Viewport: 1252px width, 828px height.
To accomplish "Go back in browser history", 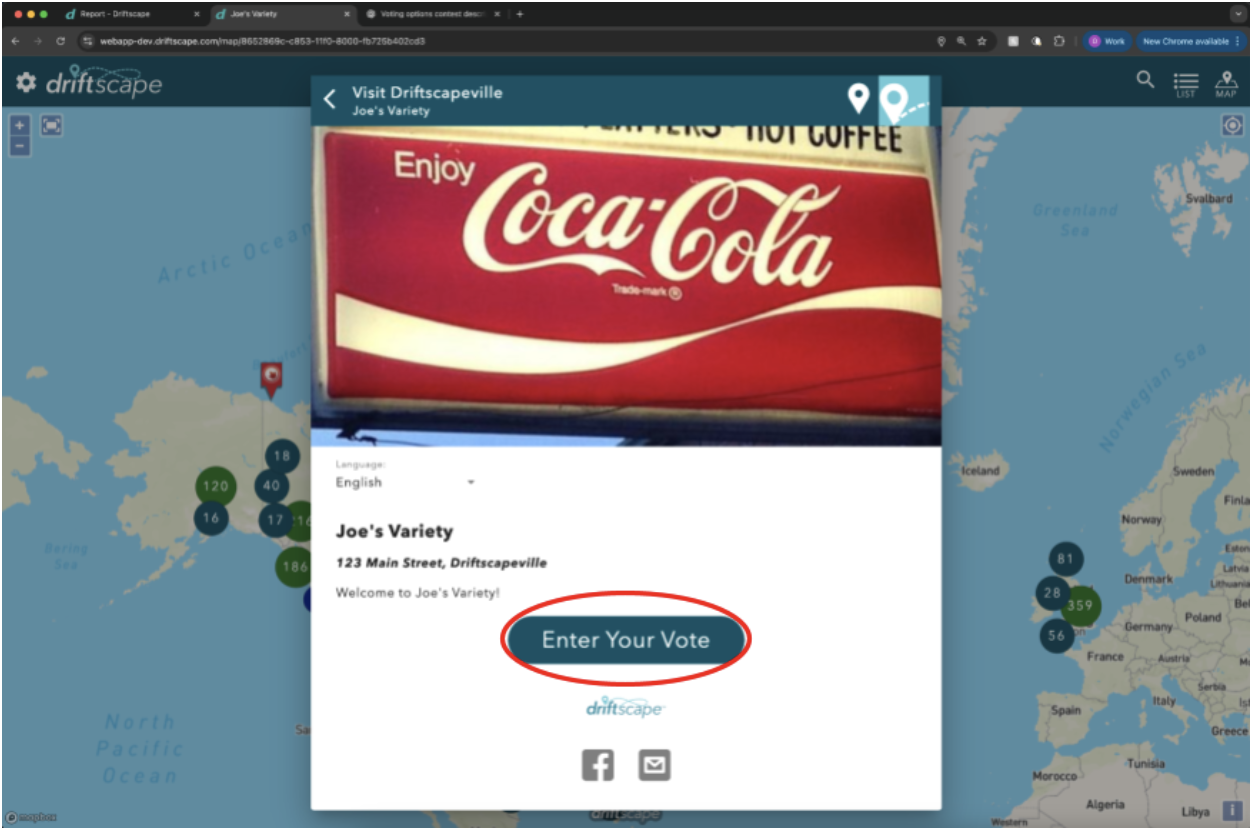I will coord(15,41).
